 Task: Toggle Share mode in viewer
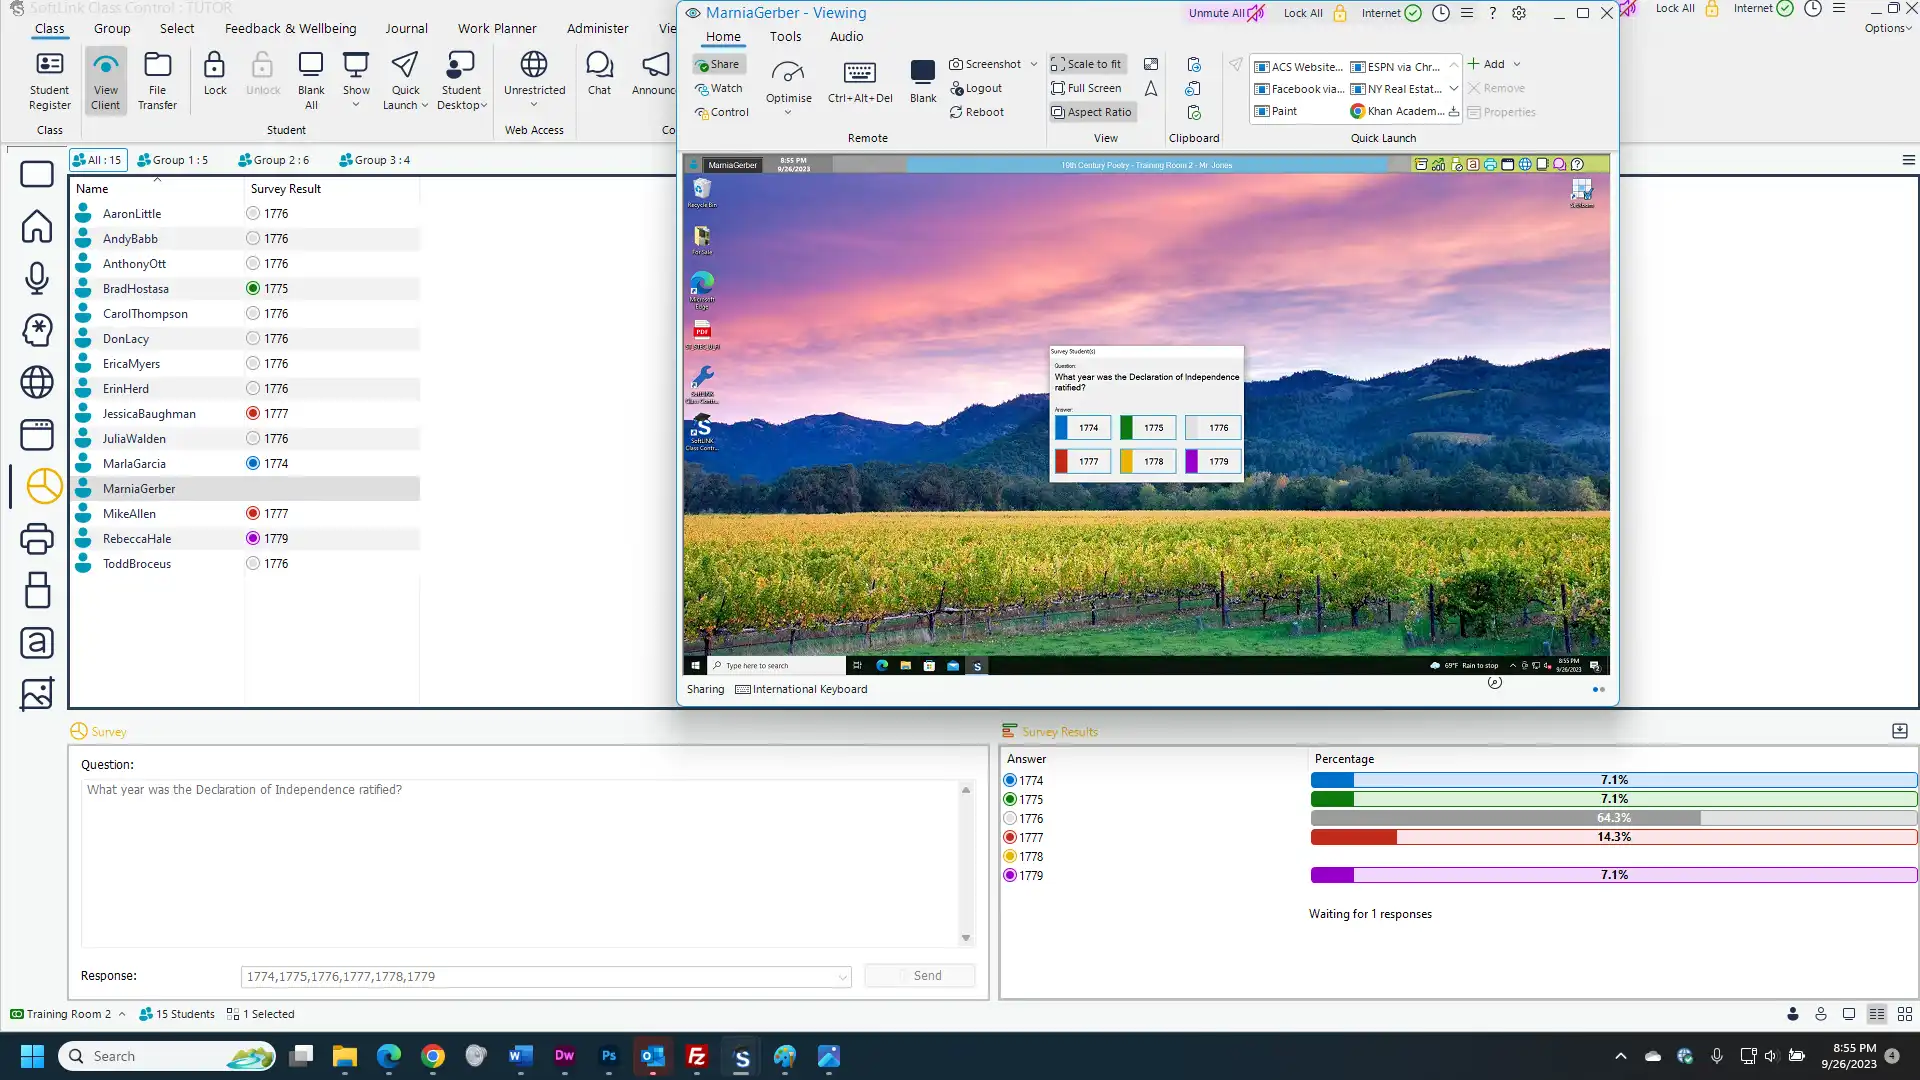718,64
